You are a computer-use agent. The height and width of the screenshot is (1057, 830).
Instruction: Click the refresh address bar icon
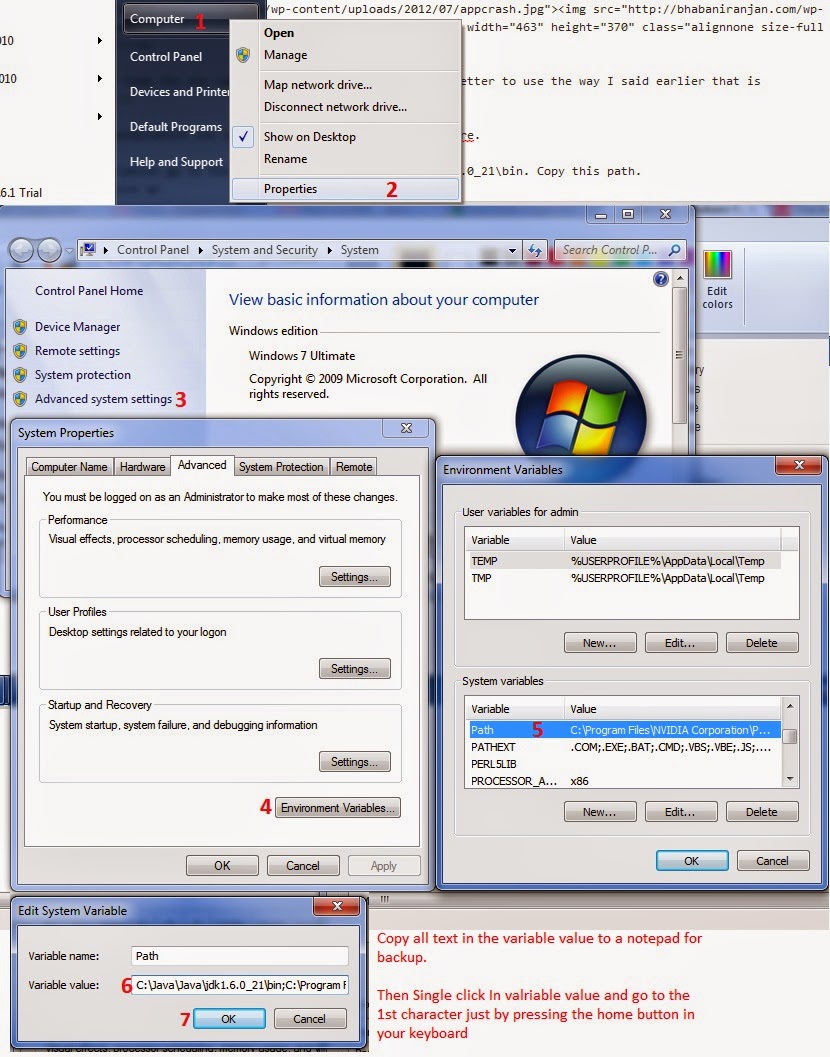[535, 250]
